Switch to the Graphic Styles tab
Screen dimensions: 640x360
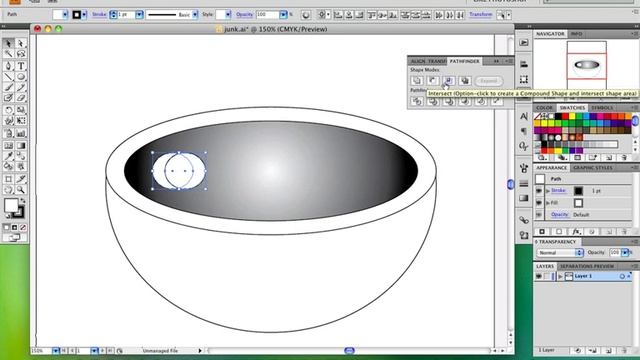(x=593, y=168)
